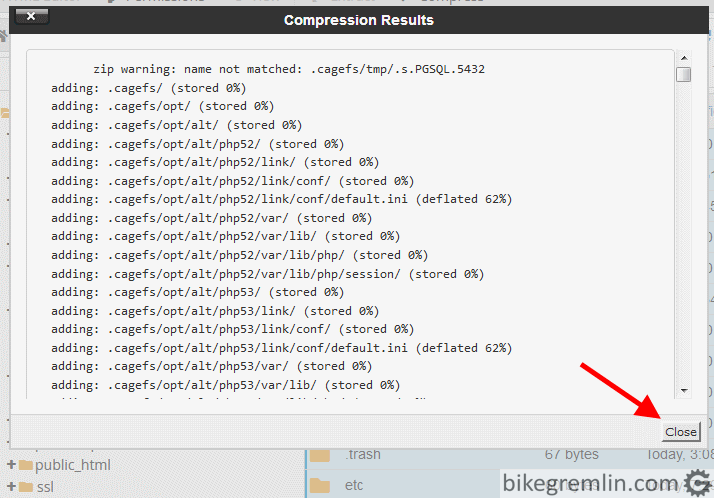Click the Compression Results title bar
The height and width of the screenshot is (498, 714).
(359, 20)
